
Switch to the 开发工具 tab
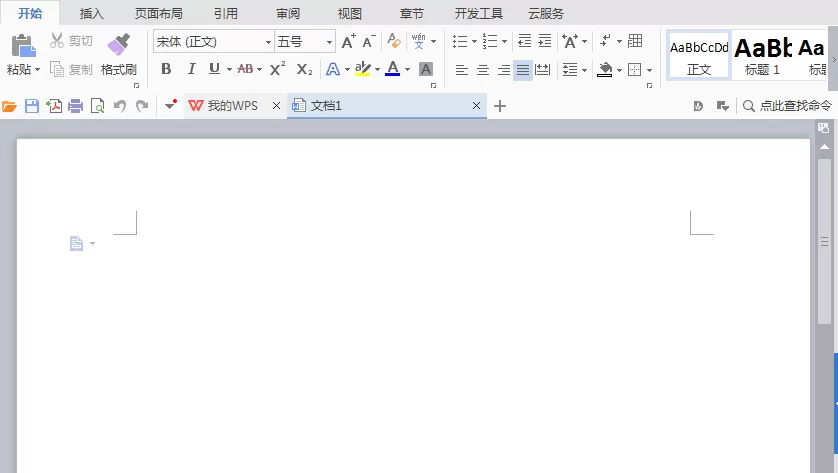[x=479, y=13]
